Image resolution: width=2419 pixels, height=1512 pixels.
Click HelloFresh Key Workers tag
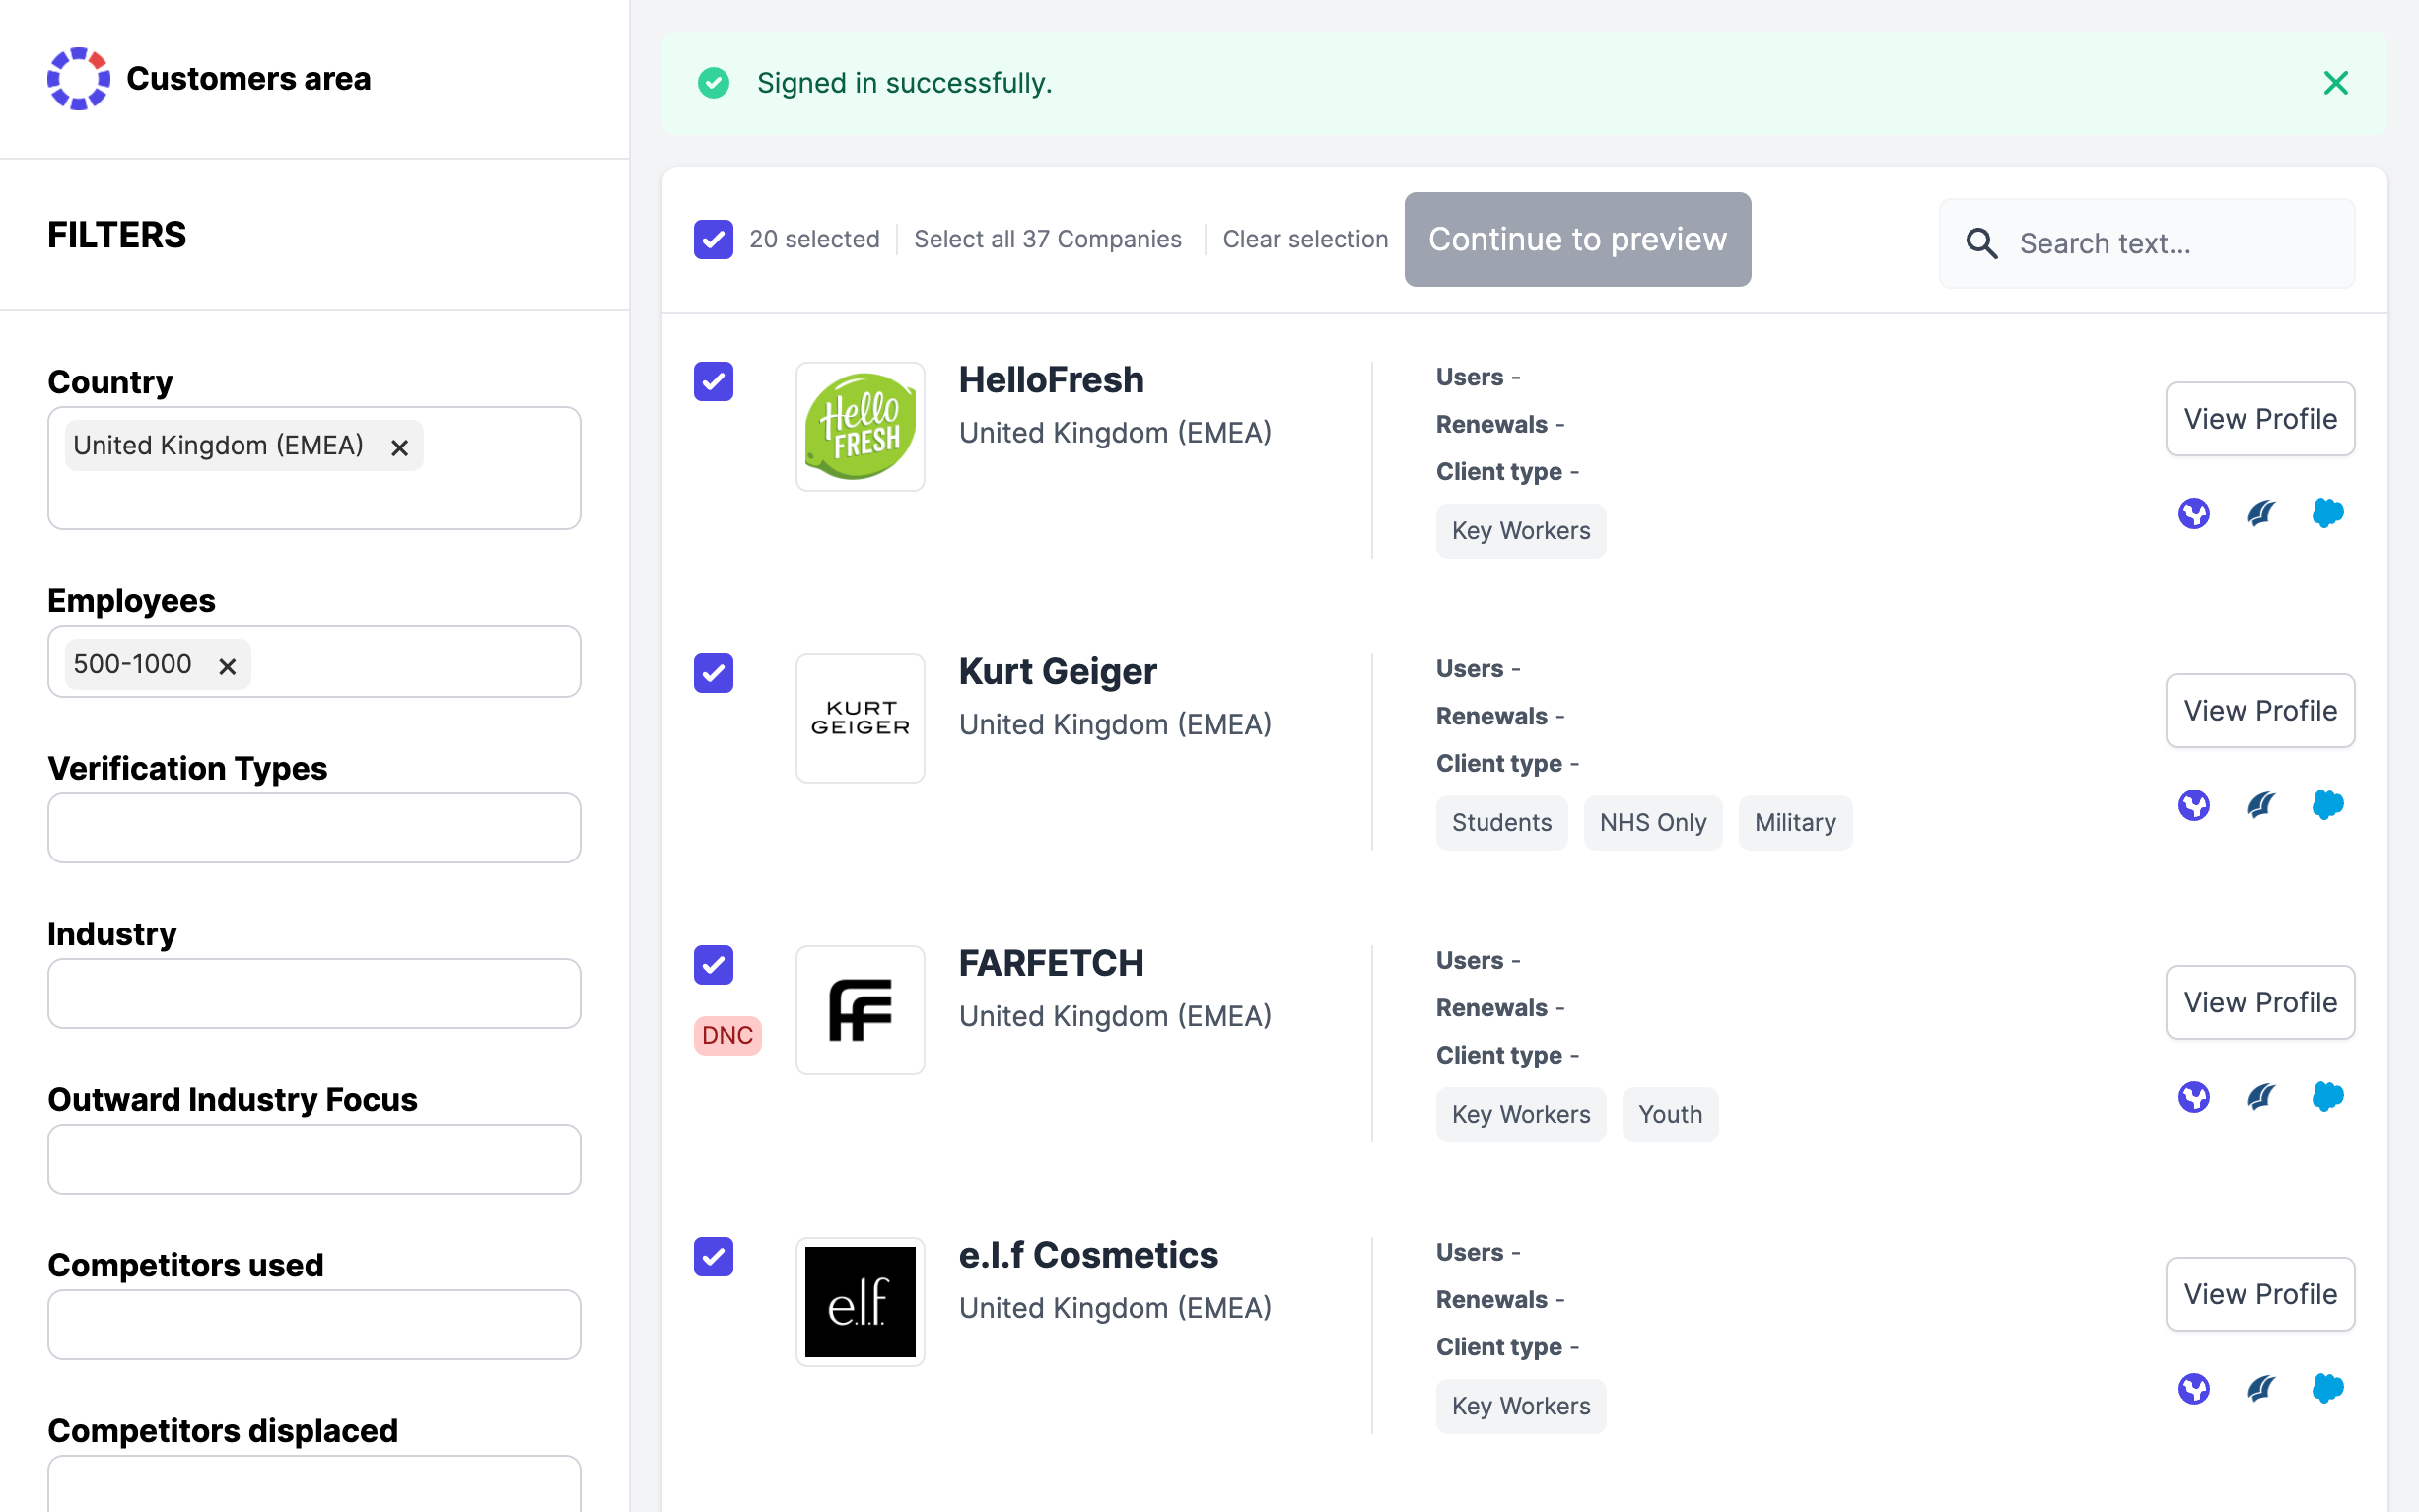[x=1521, y=531]
